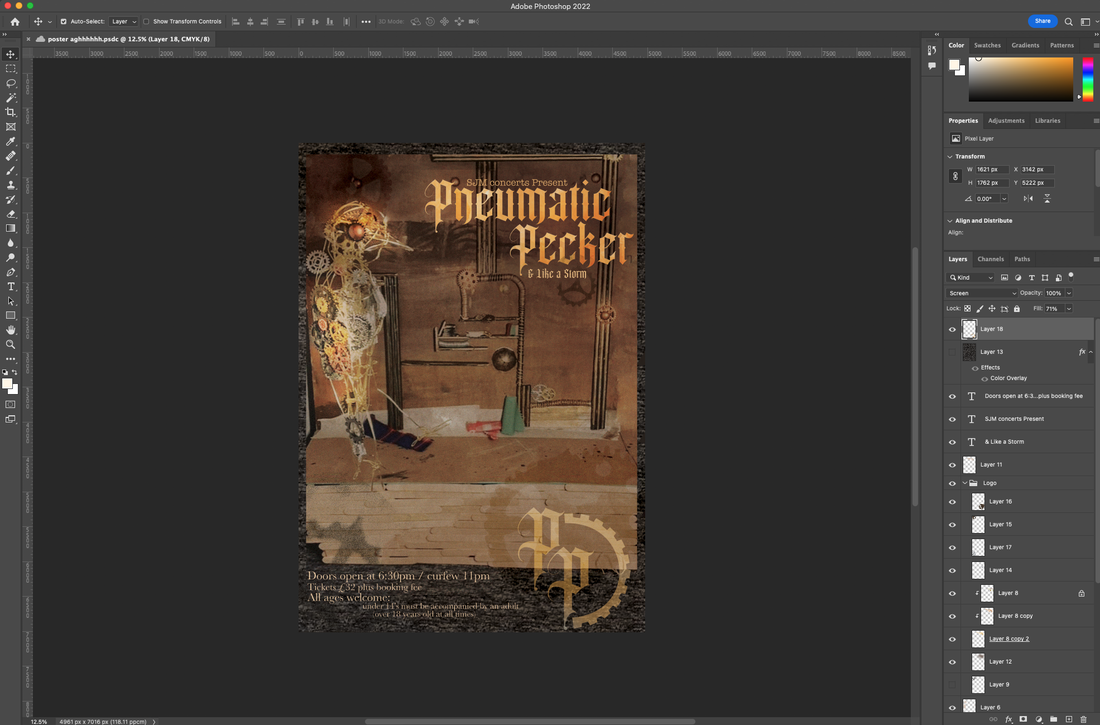This screenshot has height=725, width=1100.
Task: Toggle visibility of Color Overlay effect
Action: coord(984,378)
